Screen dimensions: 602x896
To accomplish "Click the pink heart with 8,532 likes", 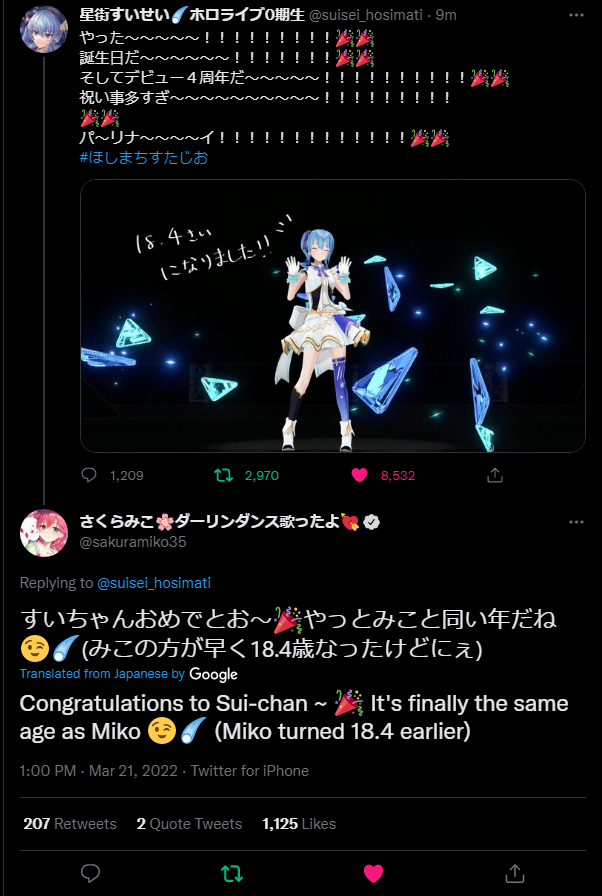I will [359, 475].
